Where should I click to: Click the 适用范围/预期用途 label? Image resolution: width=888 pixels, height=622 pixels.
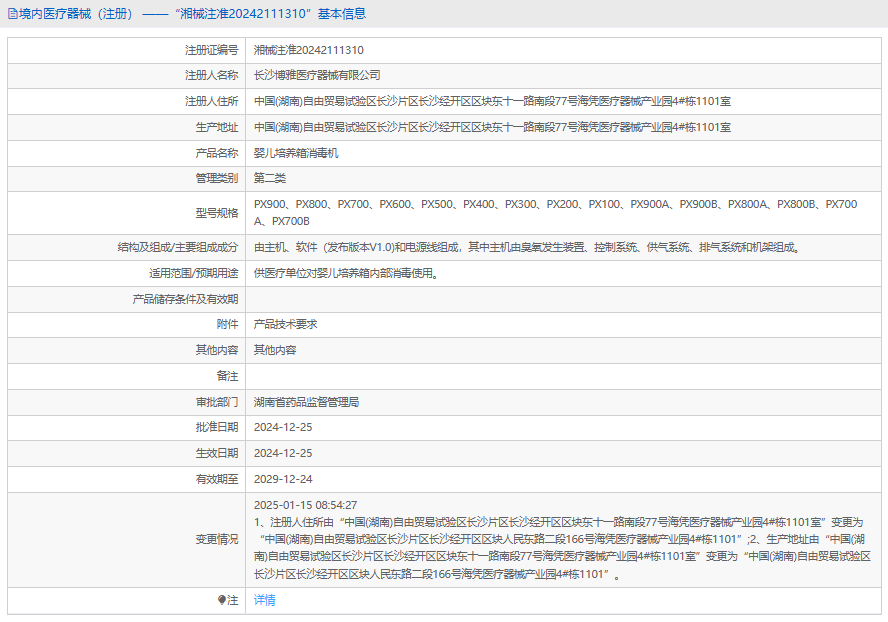(194, 273)
